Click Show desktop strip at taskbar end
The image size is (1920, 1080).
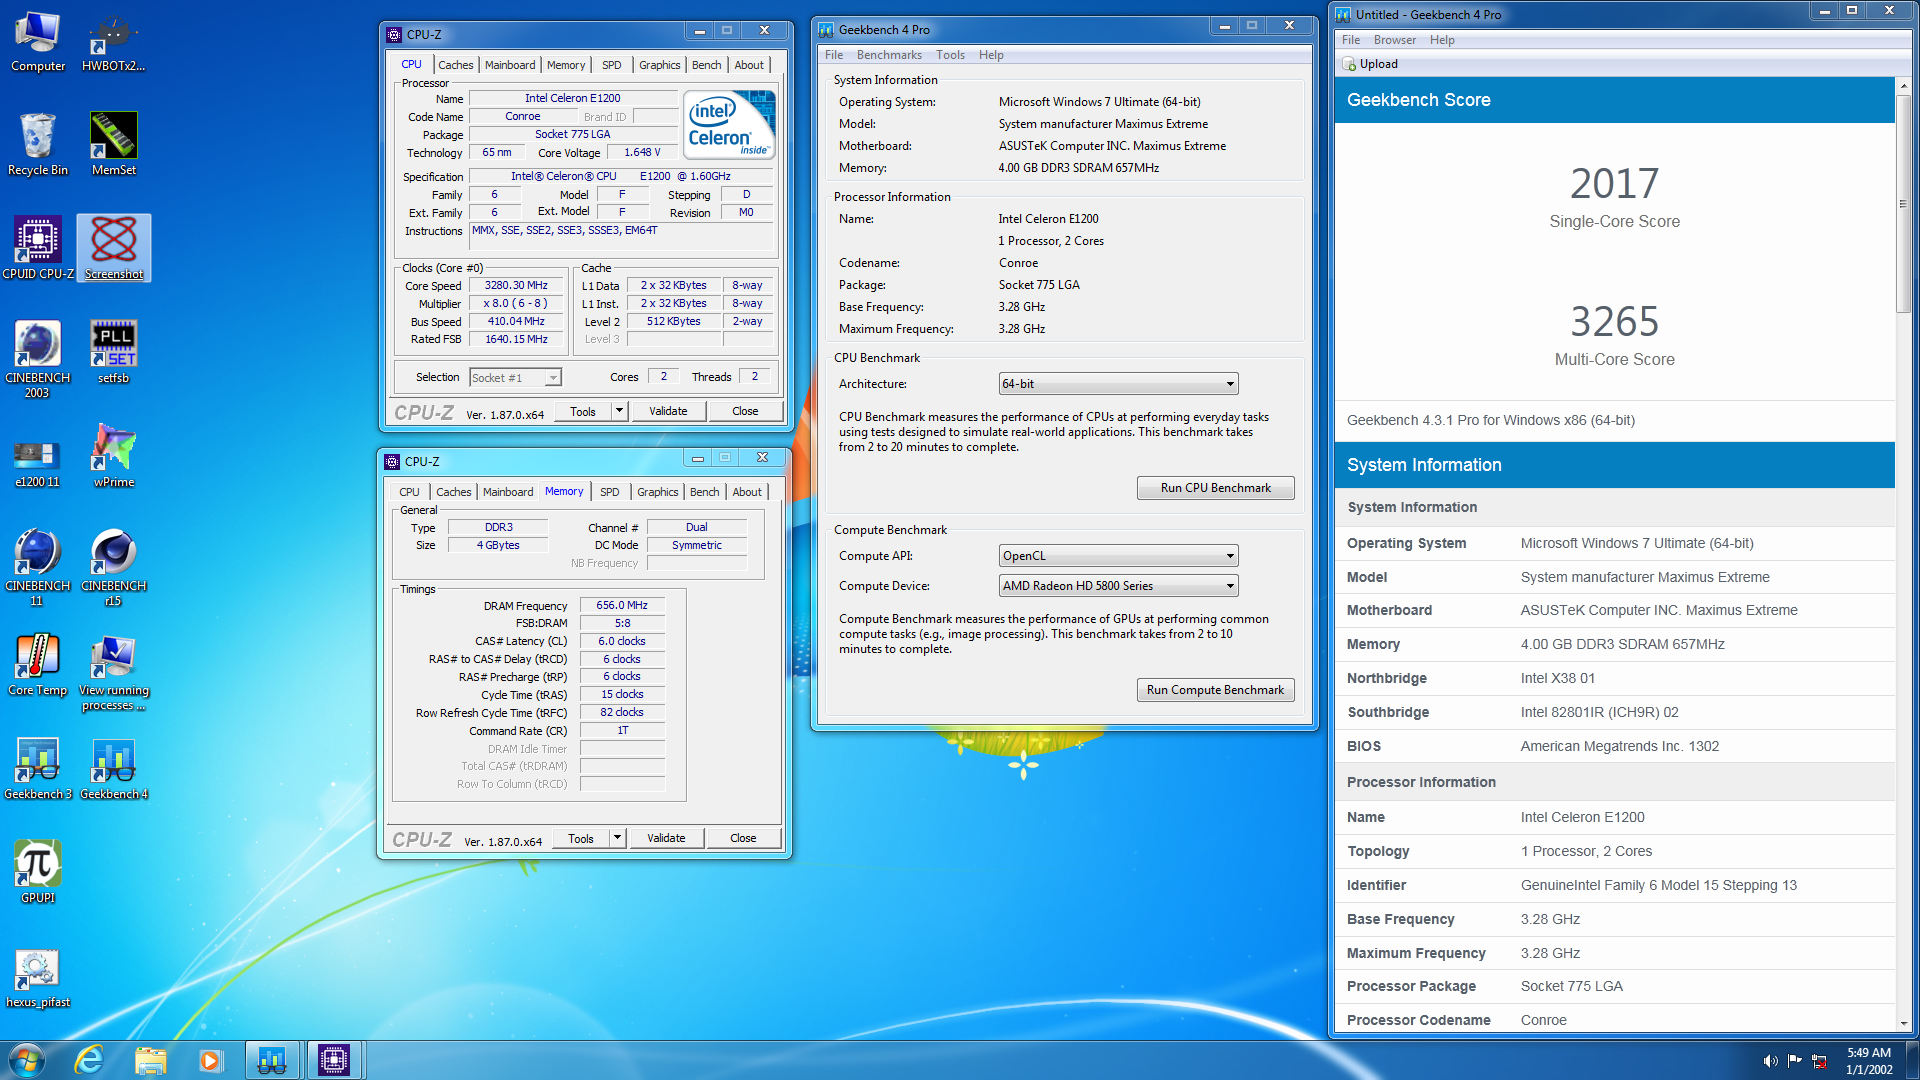pyautogui.click(x=1913, y=1060)
